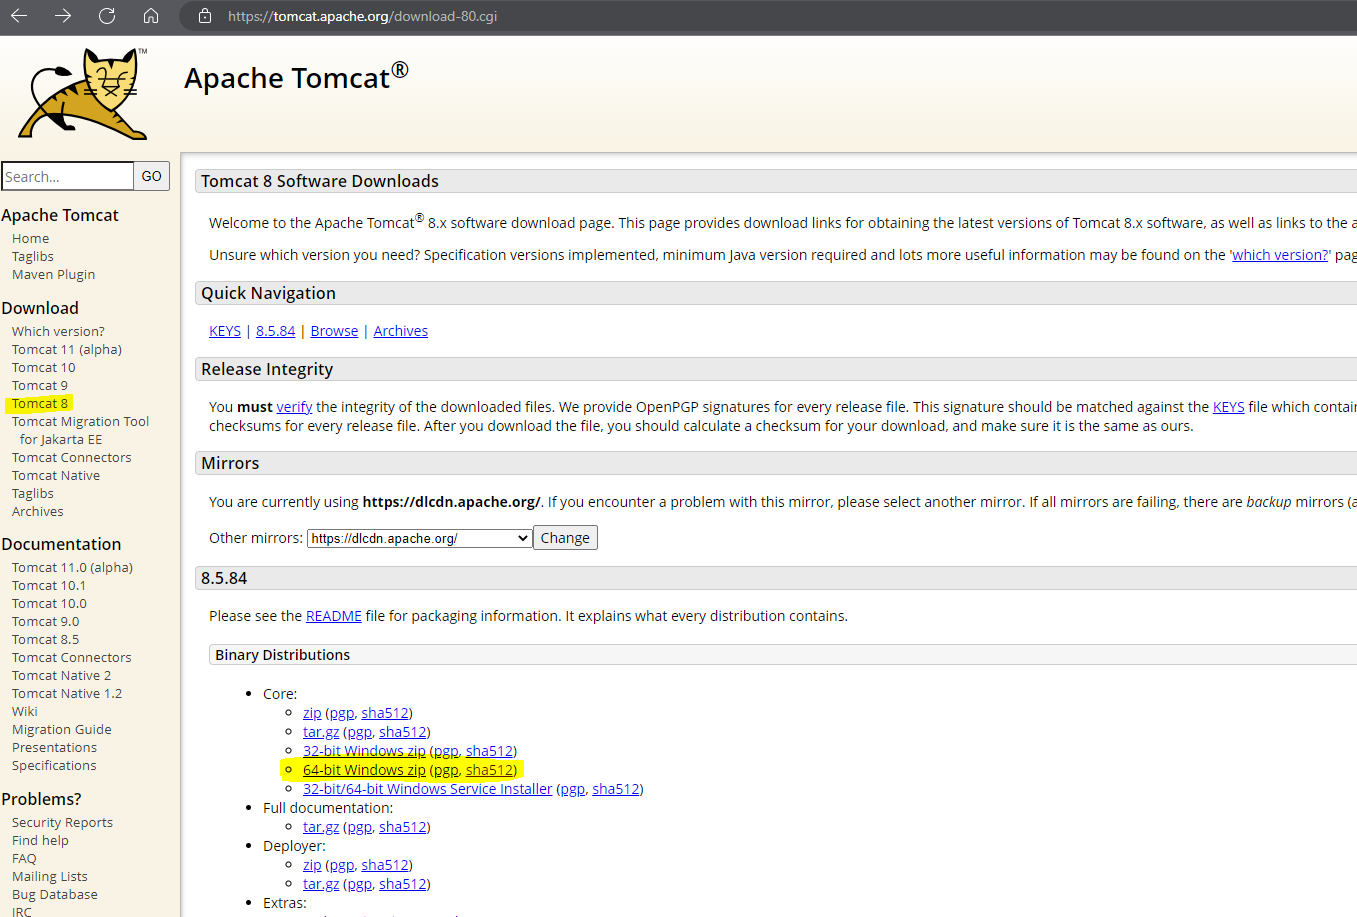Click Archives in Quick Navigation
Viewport: 1357px width, 917px height.
pyautogui.click(x=401, y=331)
